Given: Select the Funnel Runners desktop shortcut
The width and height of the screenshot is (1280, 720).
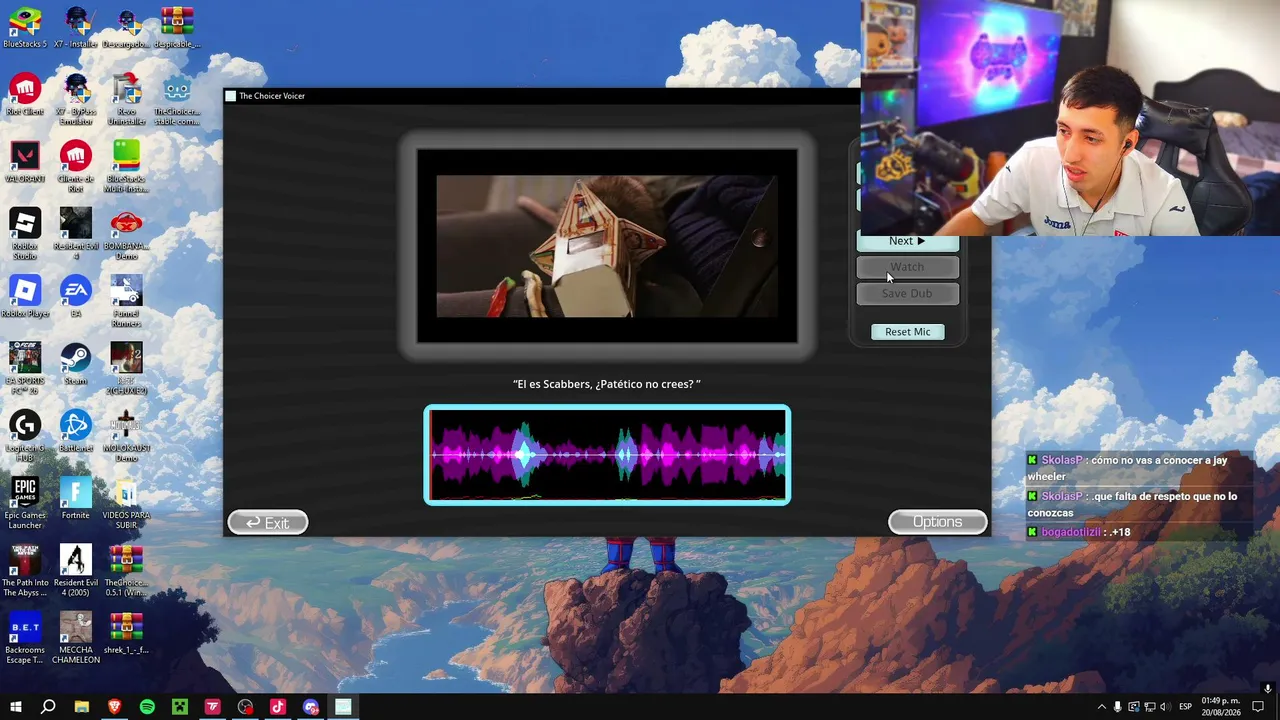Looking at the screenshot, I should [x=126, y=301].
